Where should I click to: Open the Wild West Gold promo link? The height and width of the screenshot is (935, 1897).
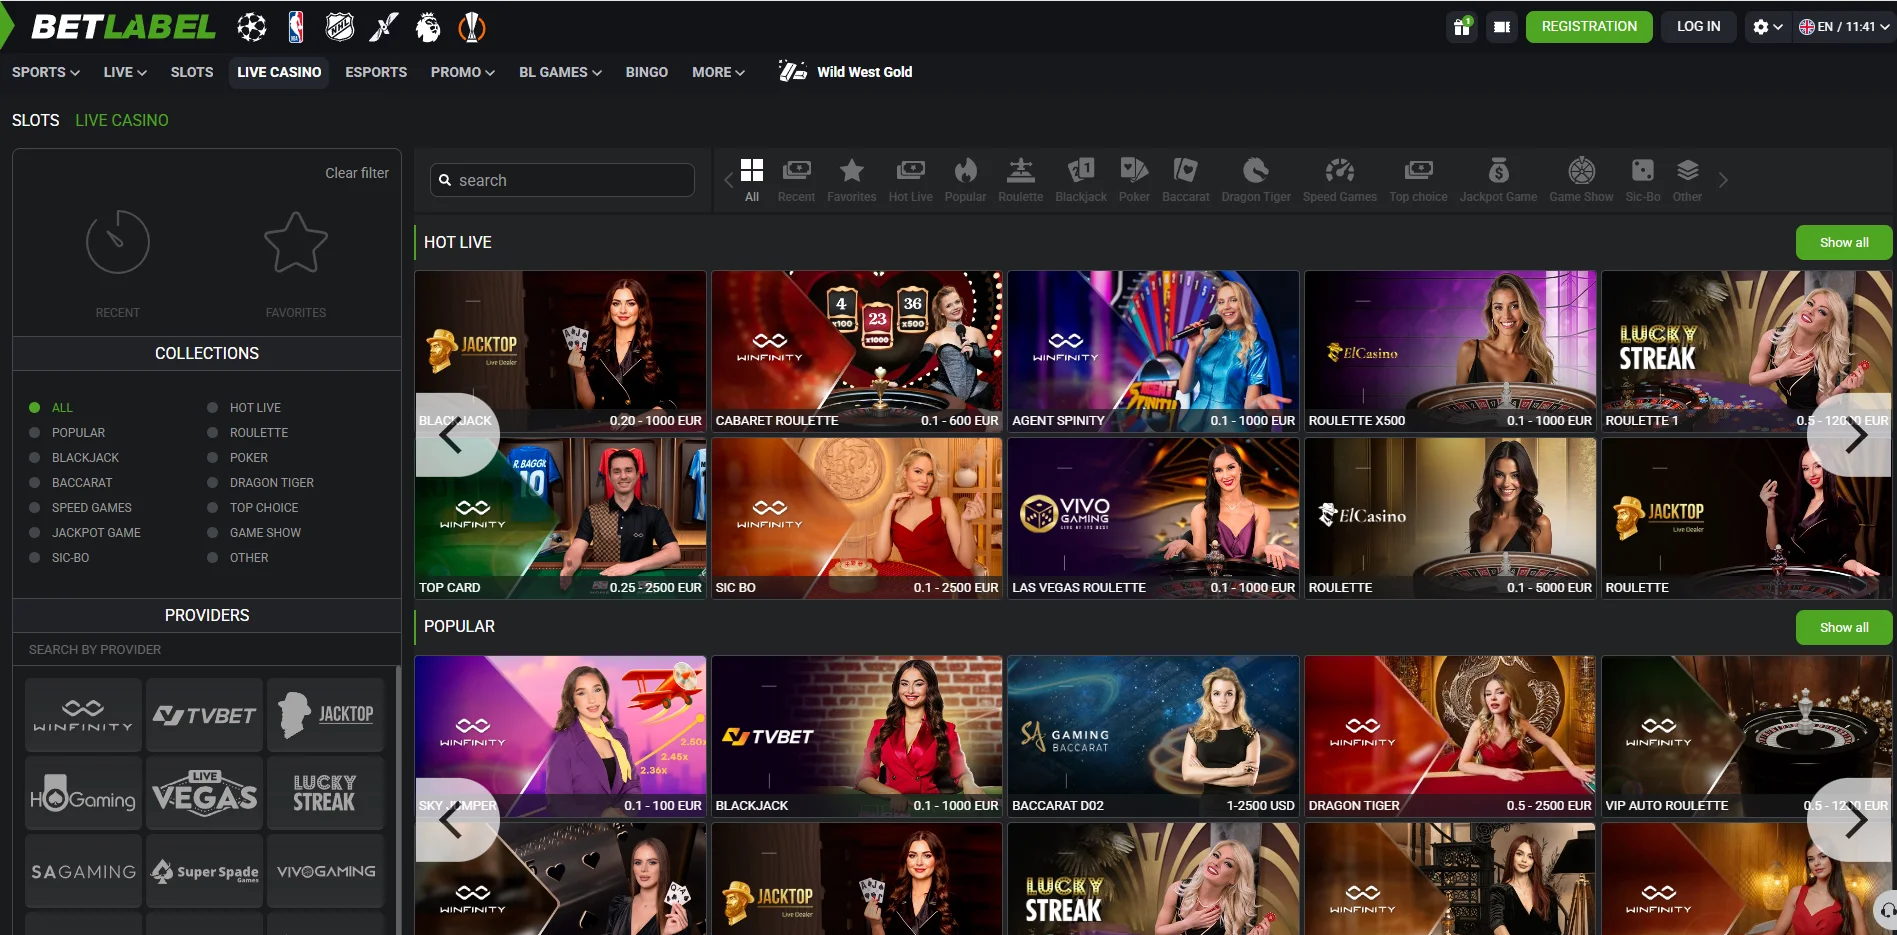click(846, 72)
